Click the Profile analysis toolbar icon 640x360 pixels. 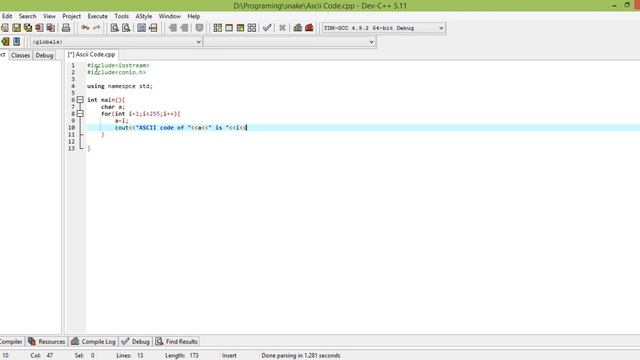[298, 28]
